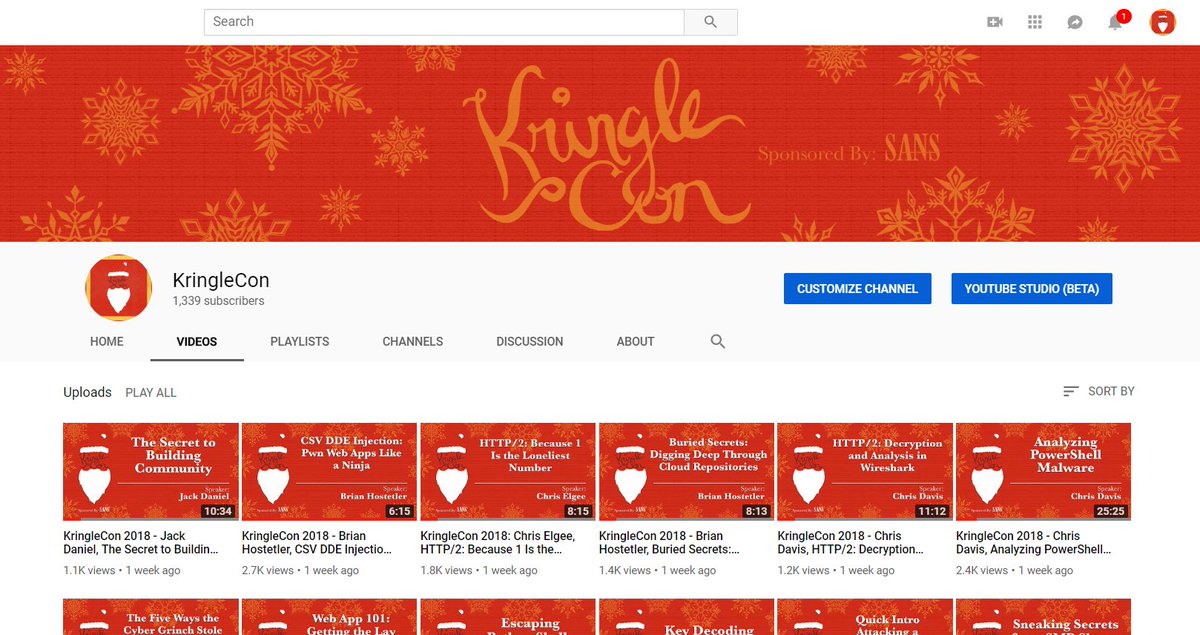Open the Escaping video thumbnail in second row
The height and width of the screenshot is (635, 1200).
pos(508,617)
